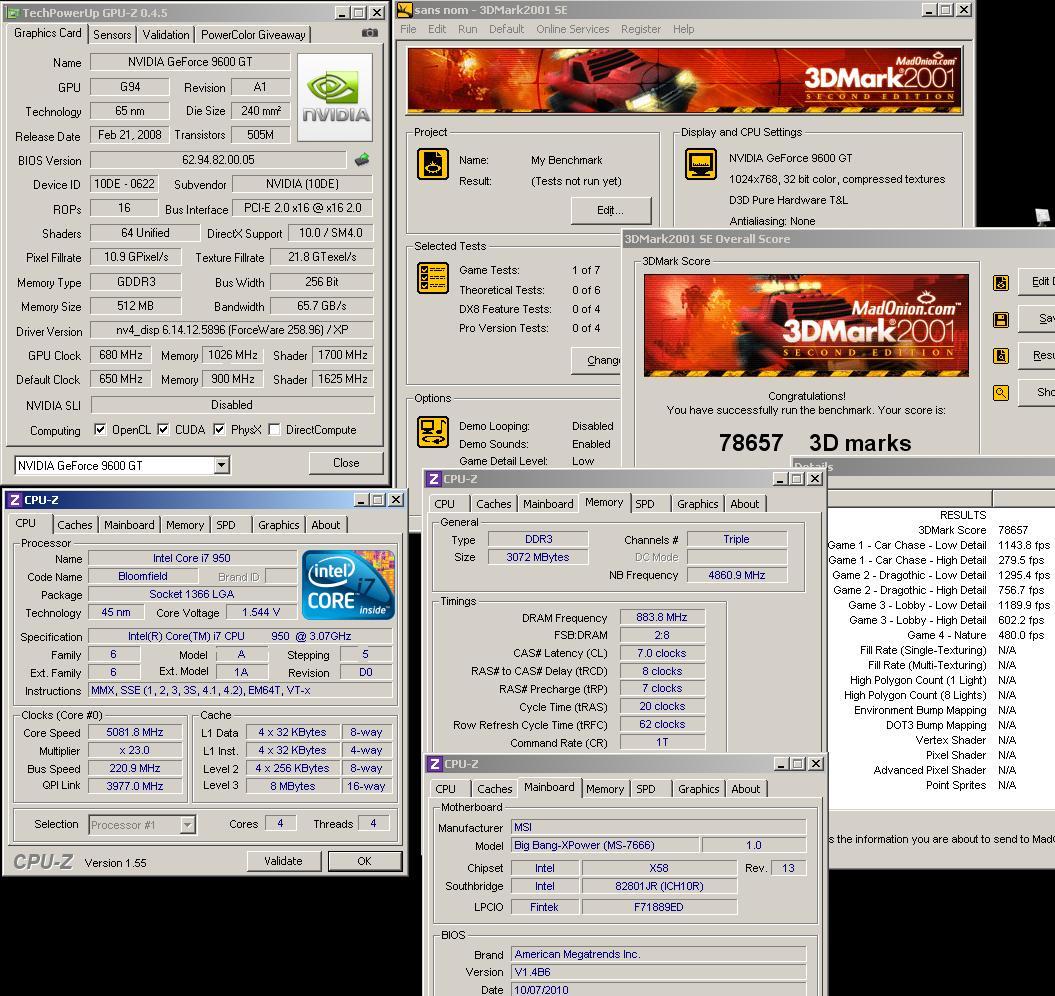Click the floppy disk save icon in score window
This screenshot has width=1055, height=996.
point(1001,320)
